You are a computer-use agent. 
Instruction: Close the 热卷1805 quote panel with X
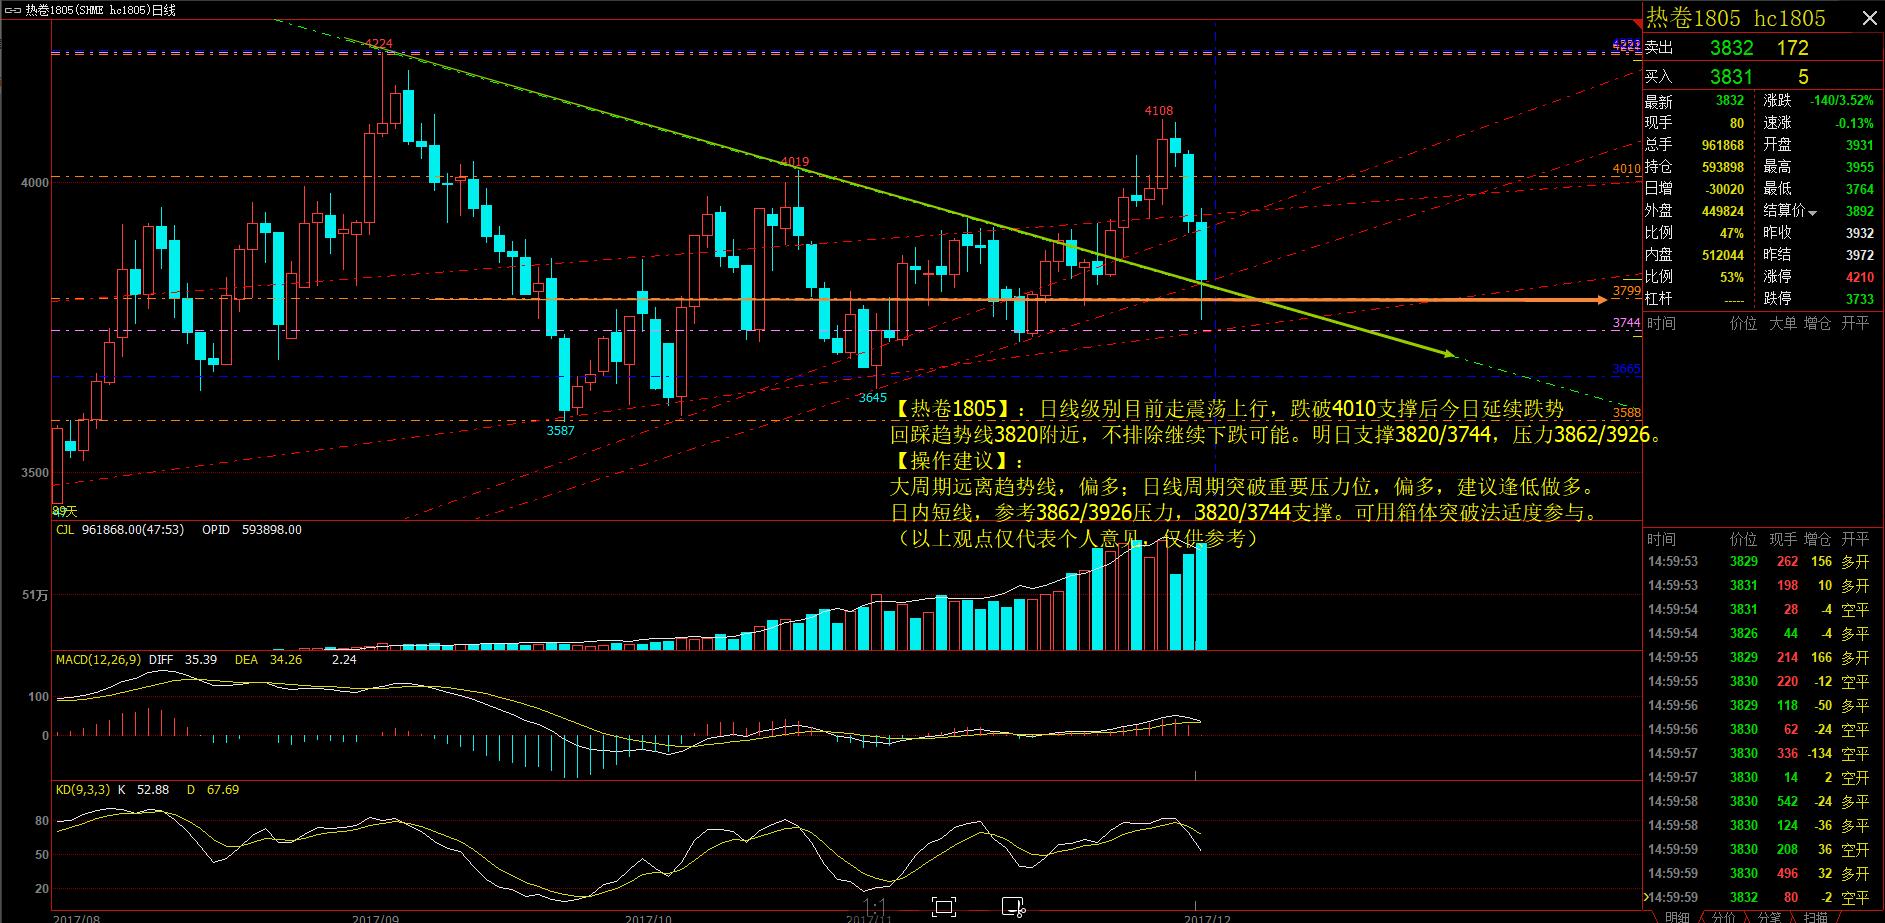[1868, 18]
